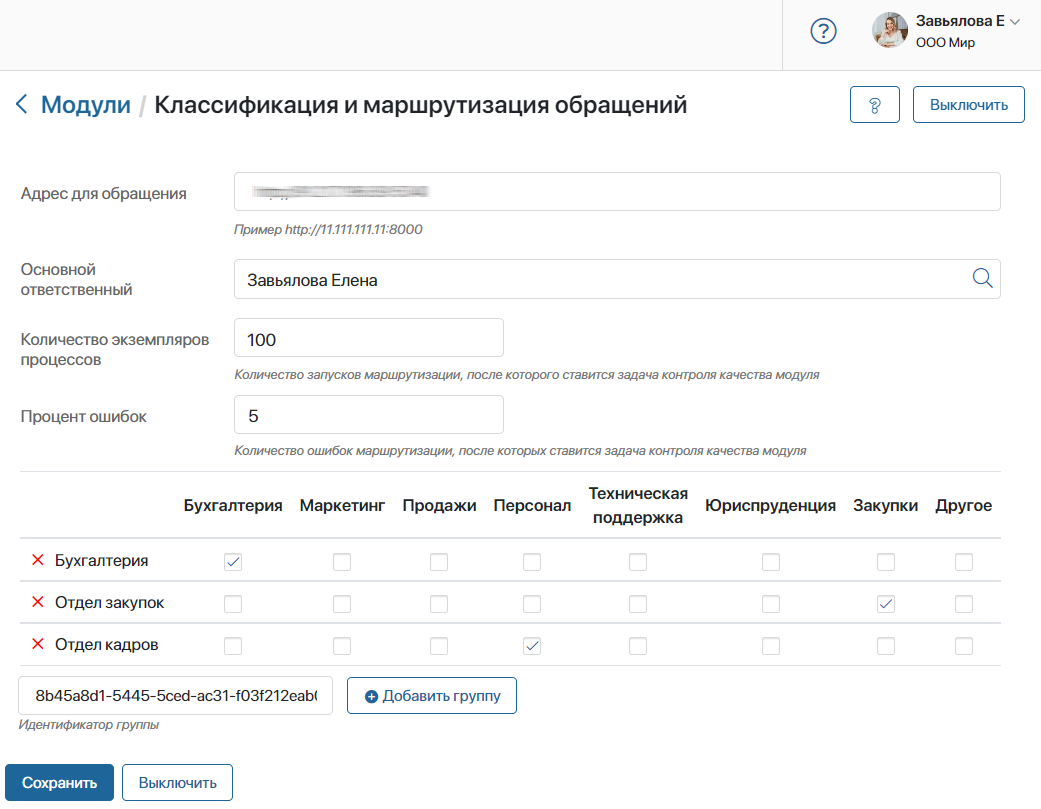Click the hint icon beside top Выключить button
The height and width of the screenshot is (809, 1041).
coord(874,104)
